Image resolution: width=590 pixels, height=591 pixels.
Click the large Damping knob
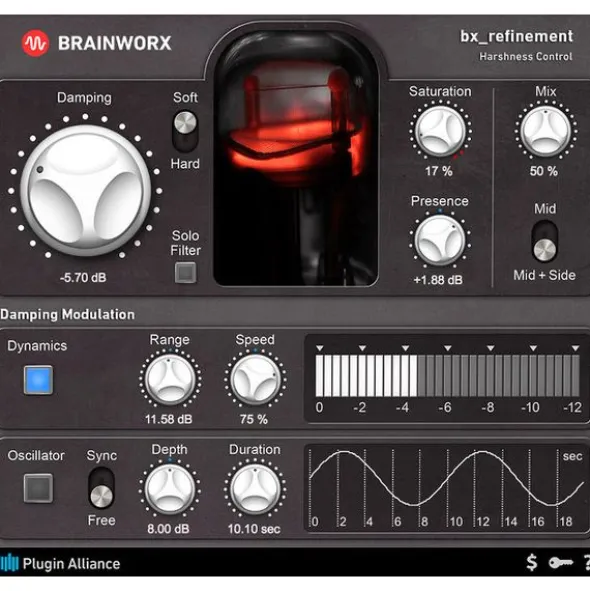86,190
